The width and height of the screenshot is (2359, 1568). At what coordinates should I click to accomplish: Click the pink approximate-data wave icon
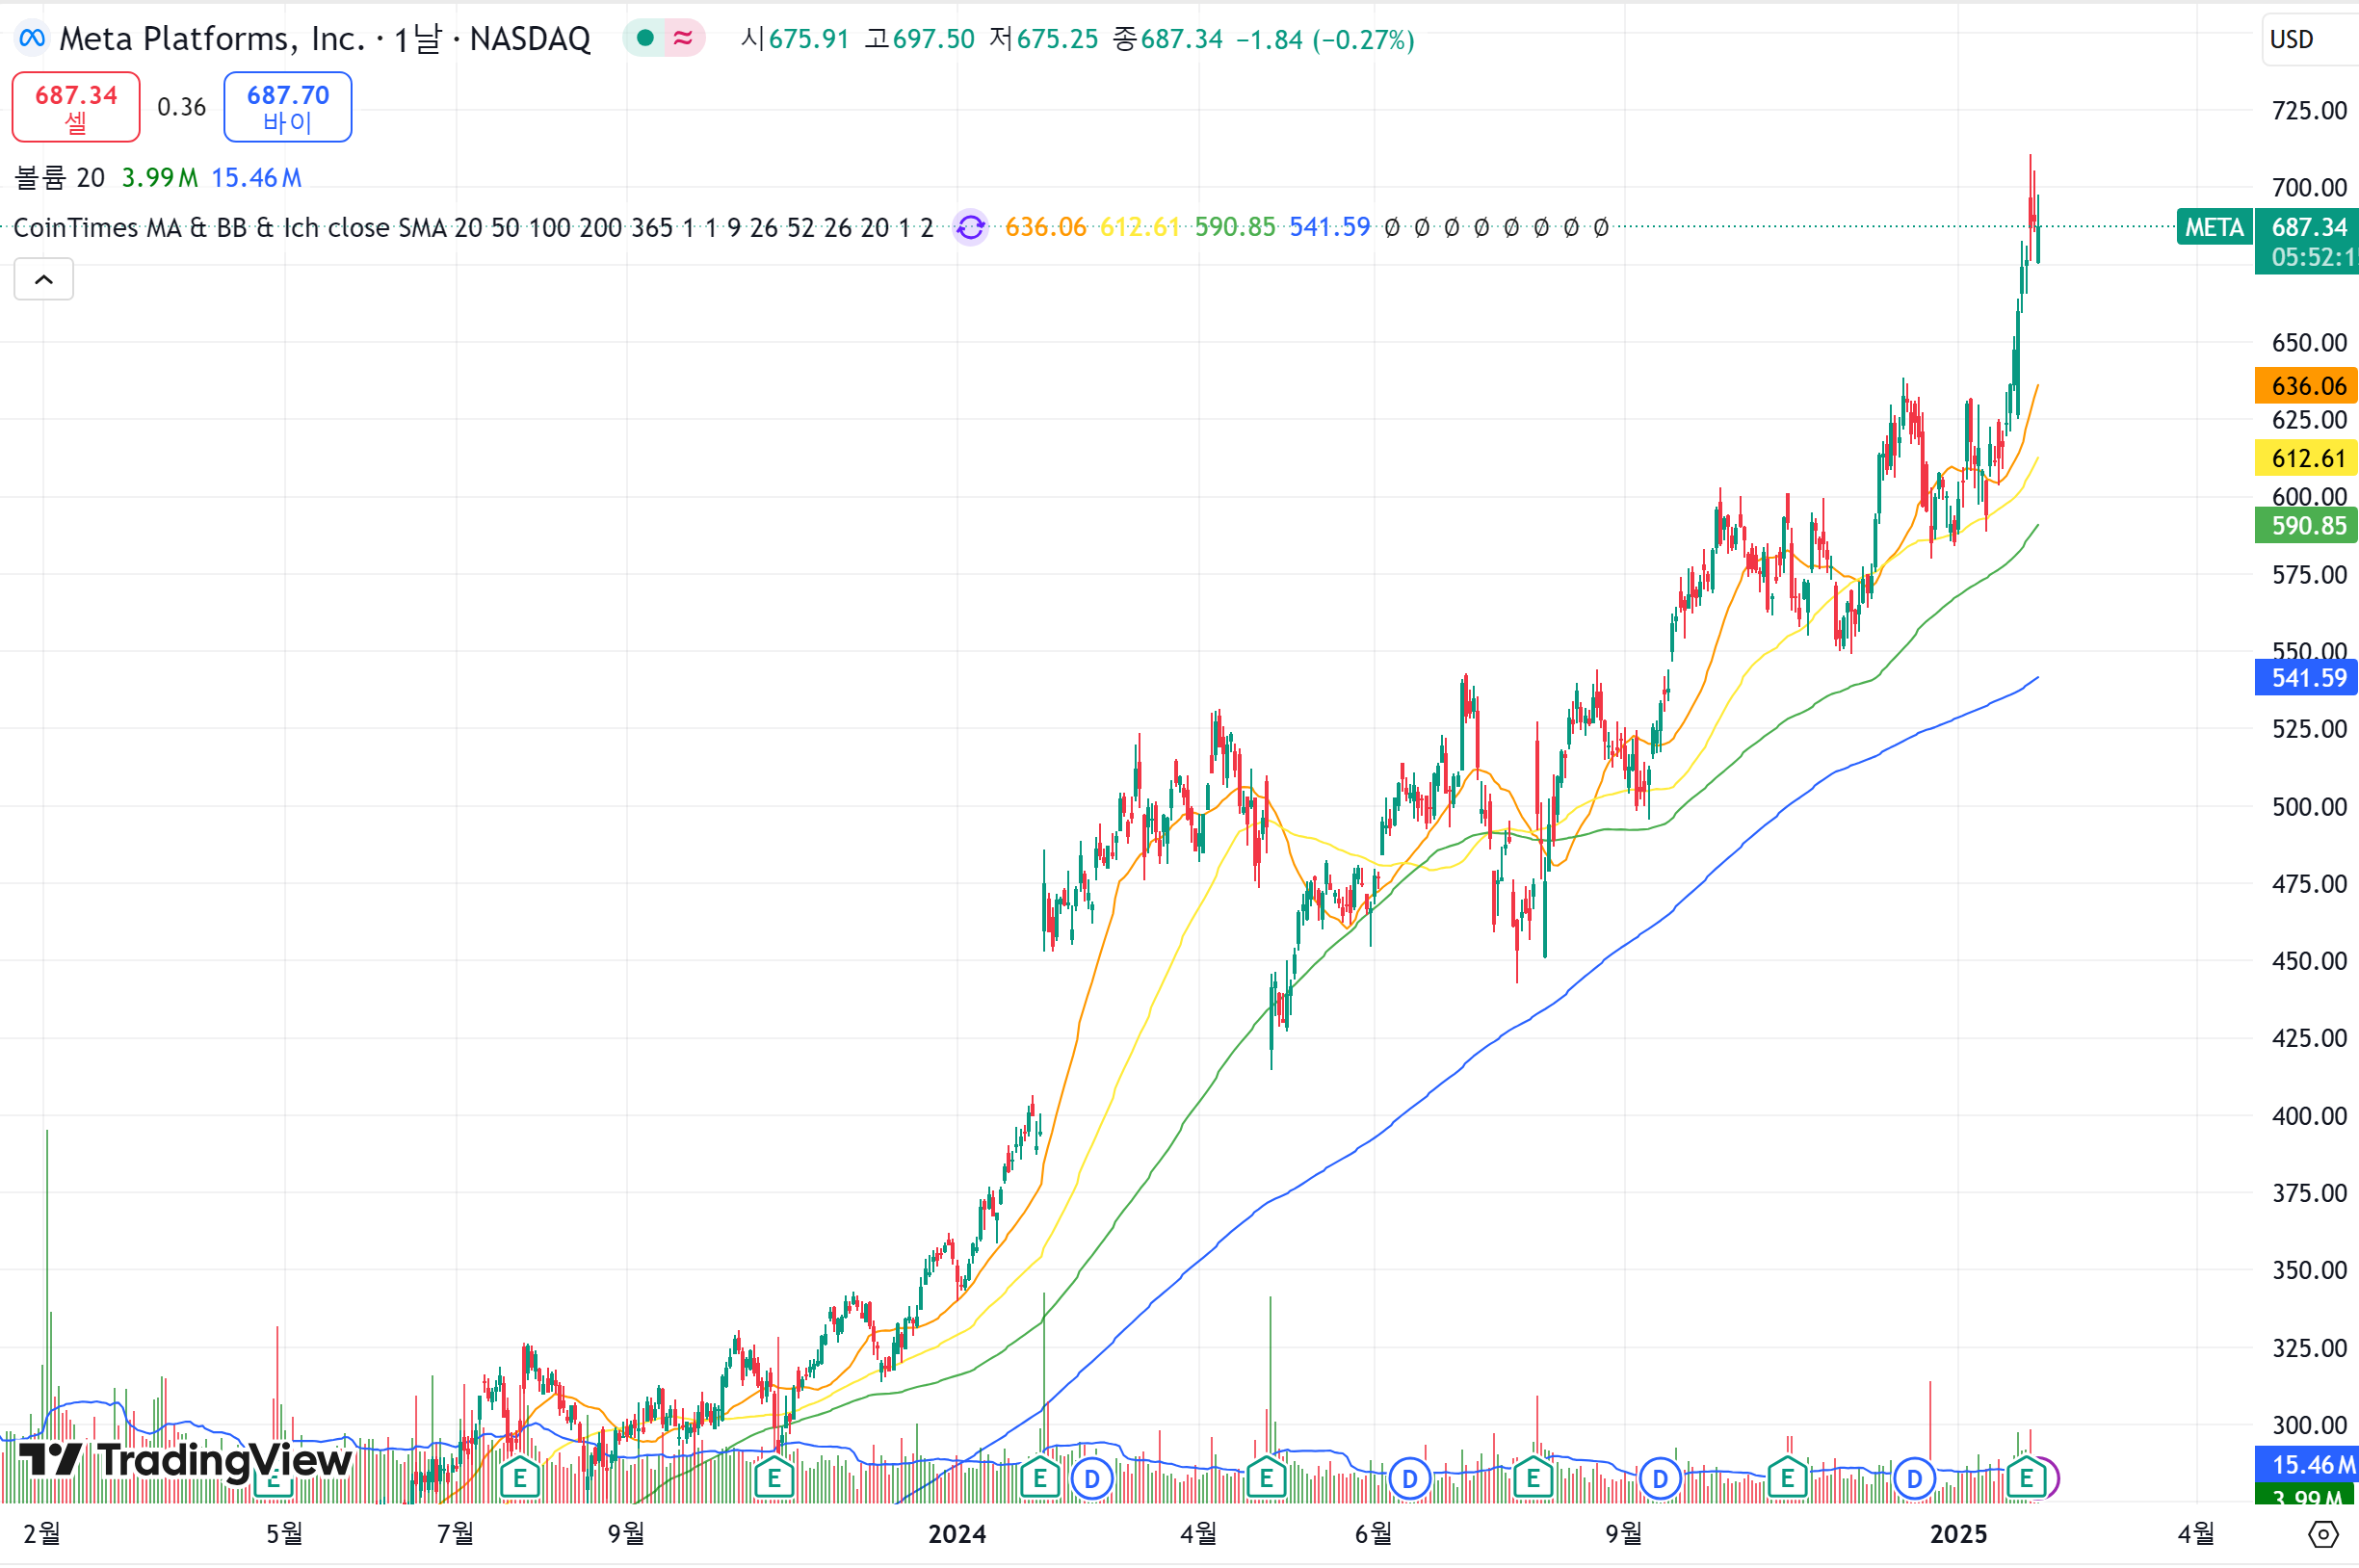pos(684,39)
